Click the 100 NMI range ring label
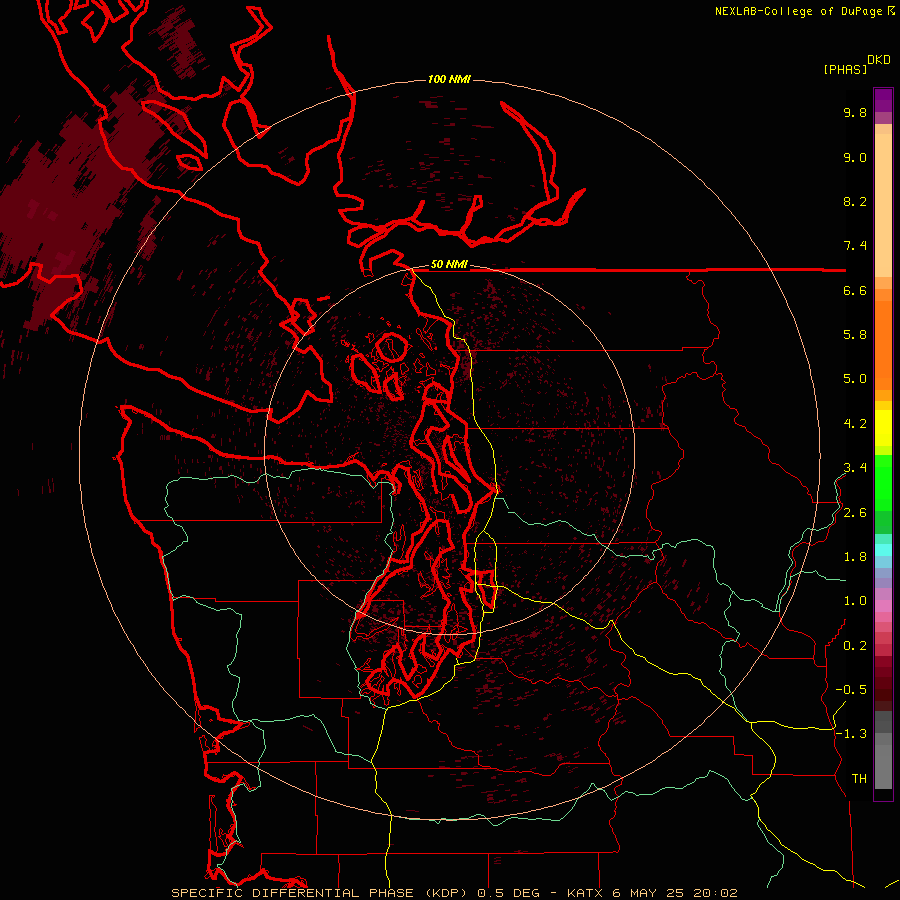 pos(449,79)
